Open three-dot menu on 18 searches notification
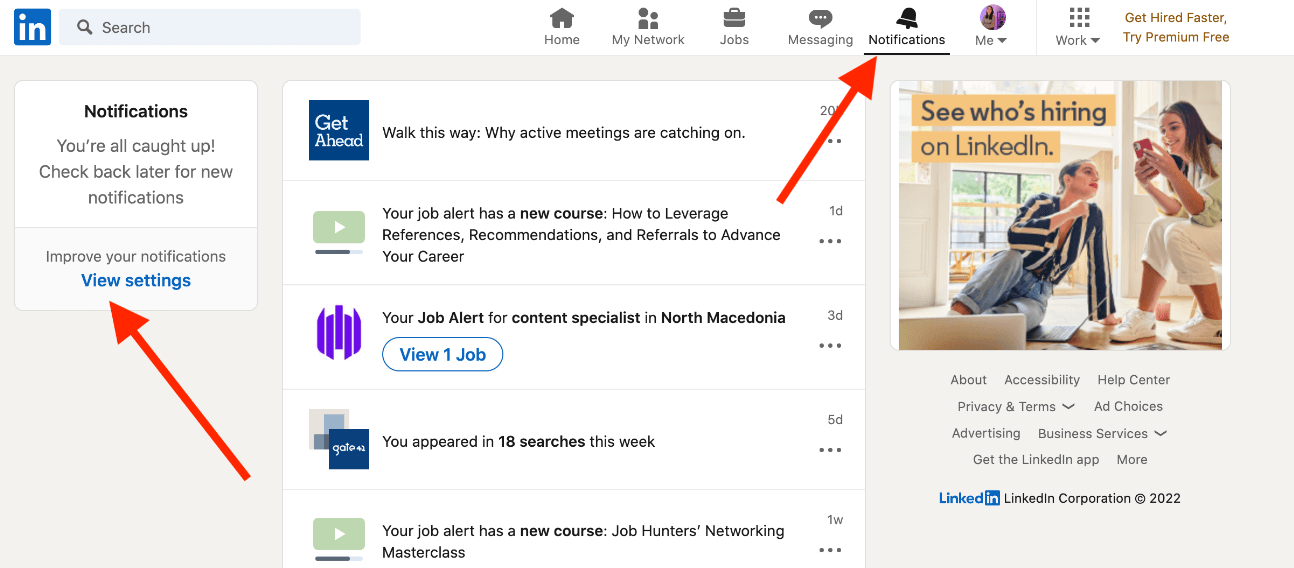The image size is (1294, 568). click(830, 450)
